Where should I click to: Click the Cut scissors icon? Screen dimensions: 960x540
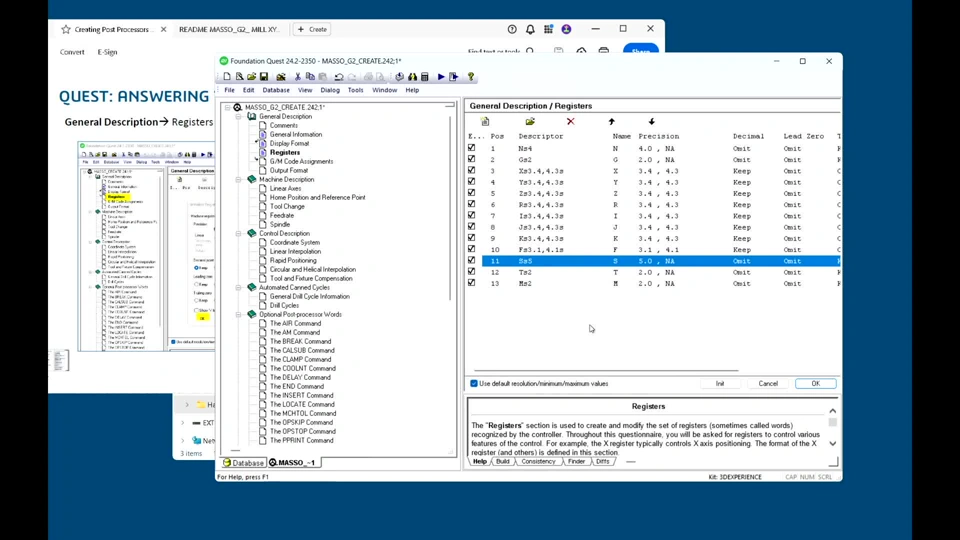(297, 77)
